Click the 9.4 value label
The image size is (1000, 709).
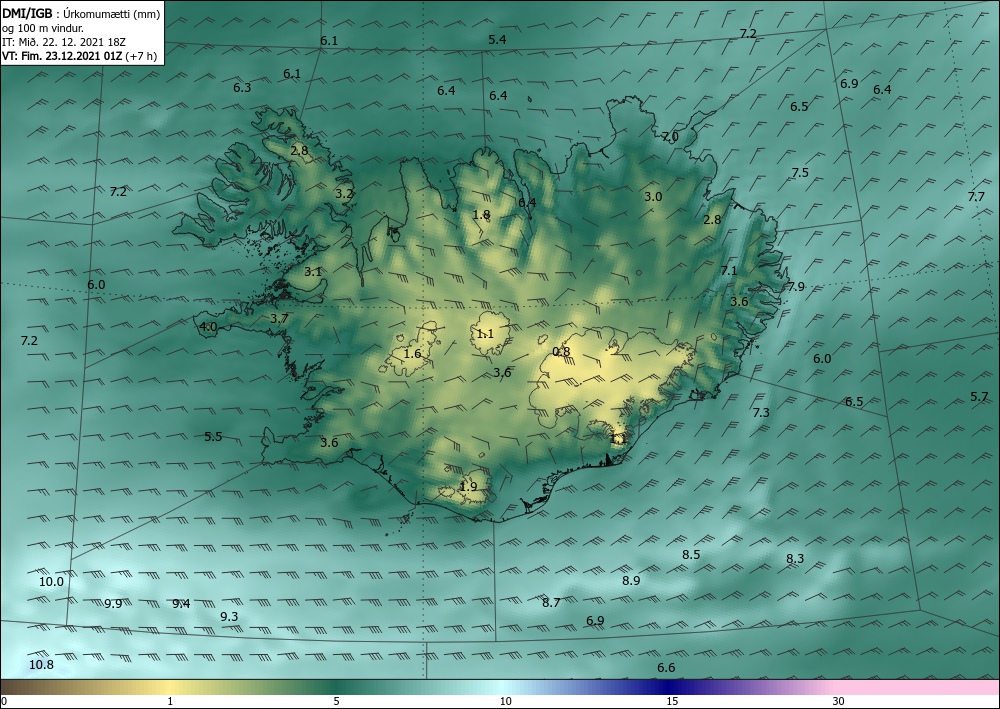click(181, 604)
